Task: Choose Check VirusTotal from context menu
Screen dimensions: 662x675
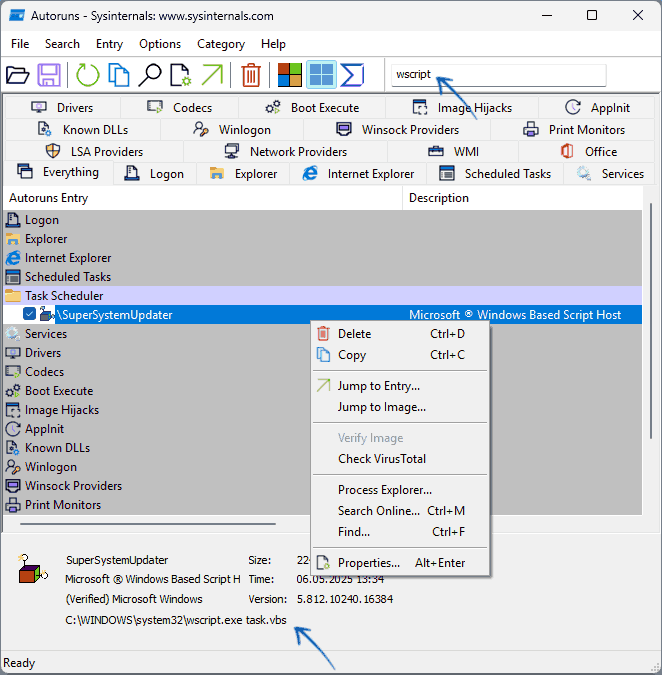Action: click(x=381, y=459)
